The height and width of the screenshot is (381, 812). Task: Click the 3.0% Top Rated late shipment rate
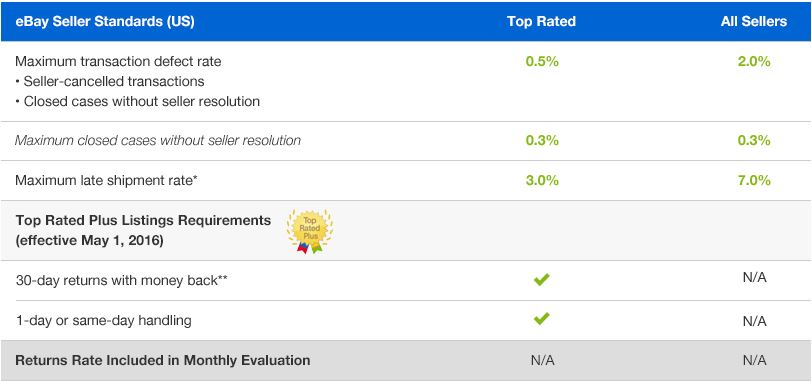click(x=542, y=180)
